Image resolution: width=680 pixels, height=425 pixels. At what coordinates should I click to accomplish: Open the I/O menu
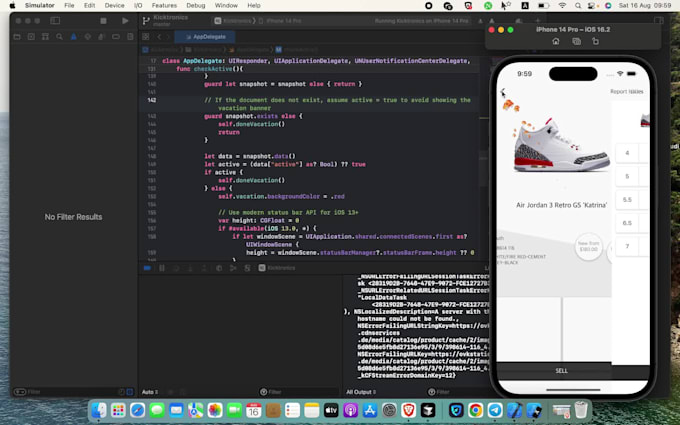tap(138, 6)
